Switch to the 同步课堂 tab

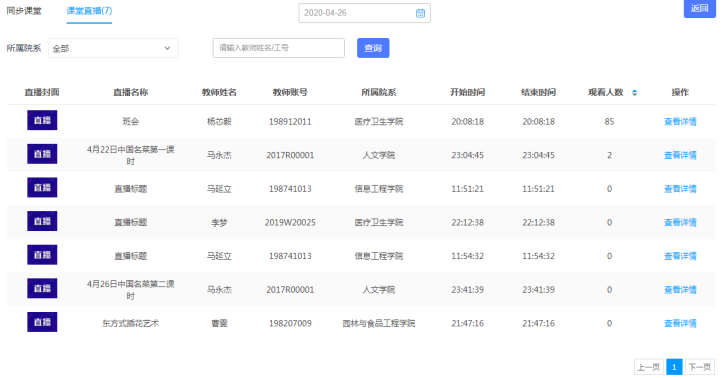point(24,11)
